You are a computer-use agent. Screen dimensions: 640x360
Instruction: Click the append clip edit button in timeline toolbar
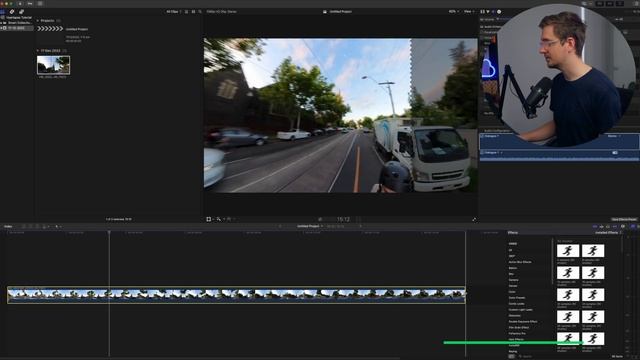(x=37, y=227)
